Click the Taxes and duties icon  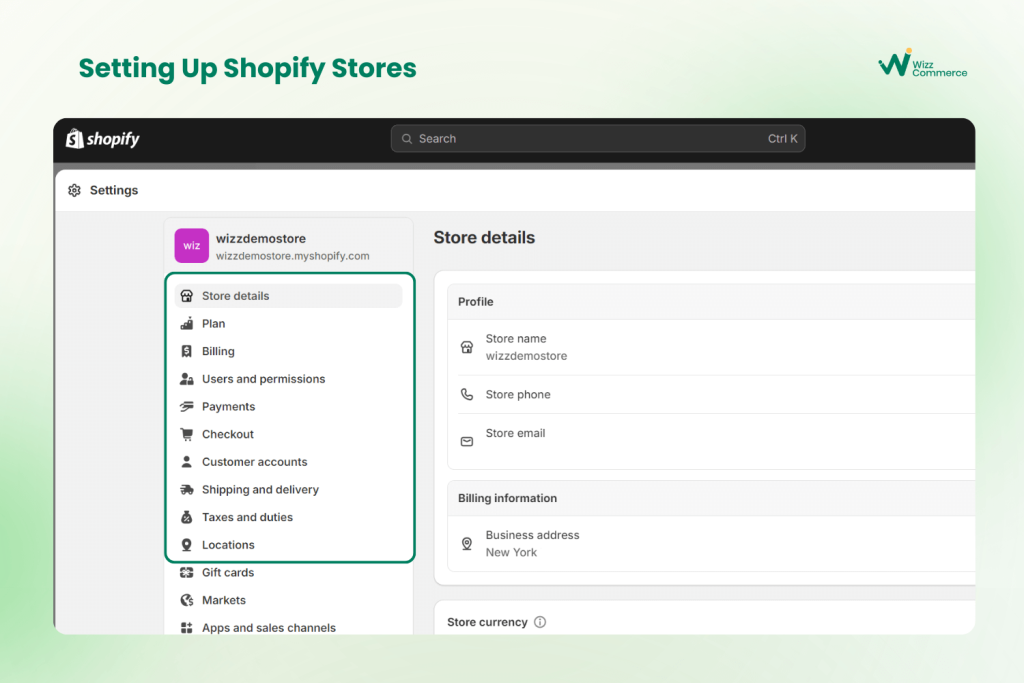point(187,517)
